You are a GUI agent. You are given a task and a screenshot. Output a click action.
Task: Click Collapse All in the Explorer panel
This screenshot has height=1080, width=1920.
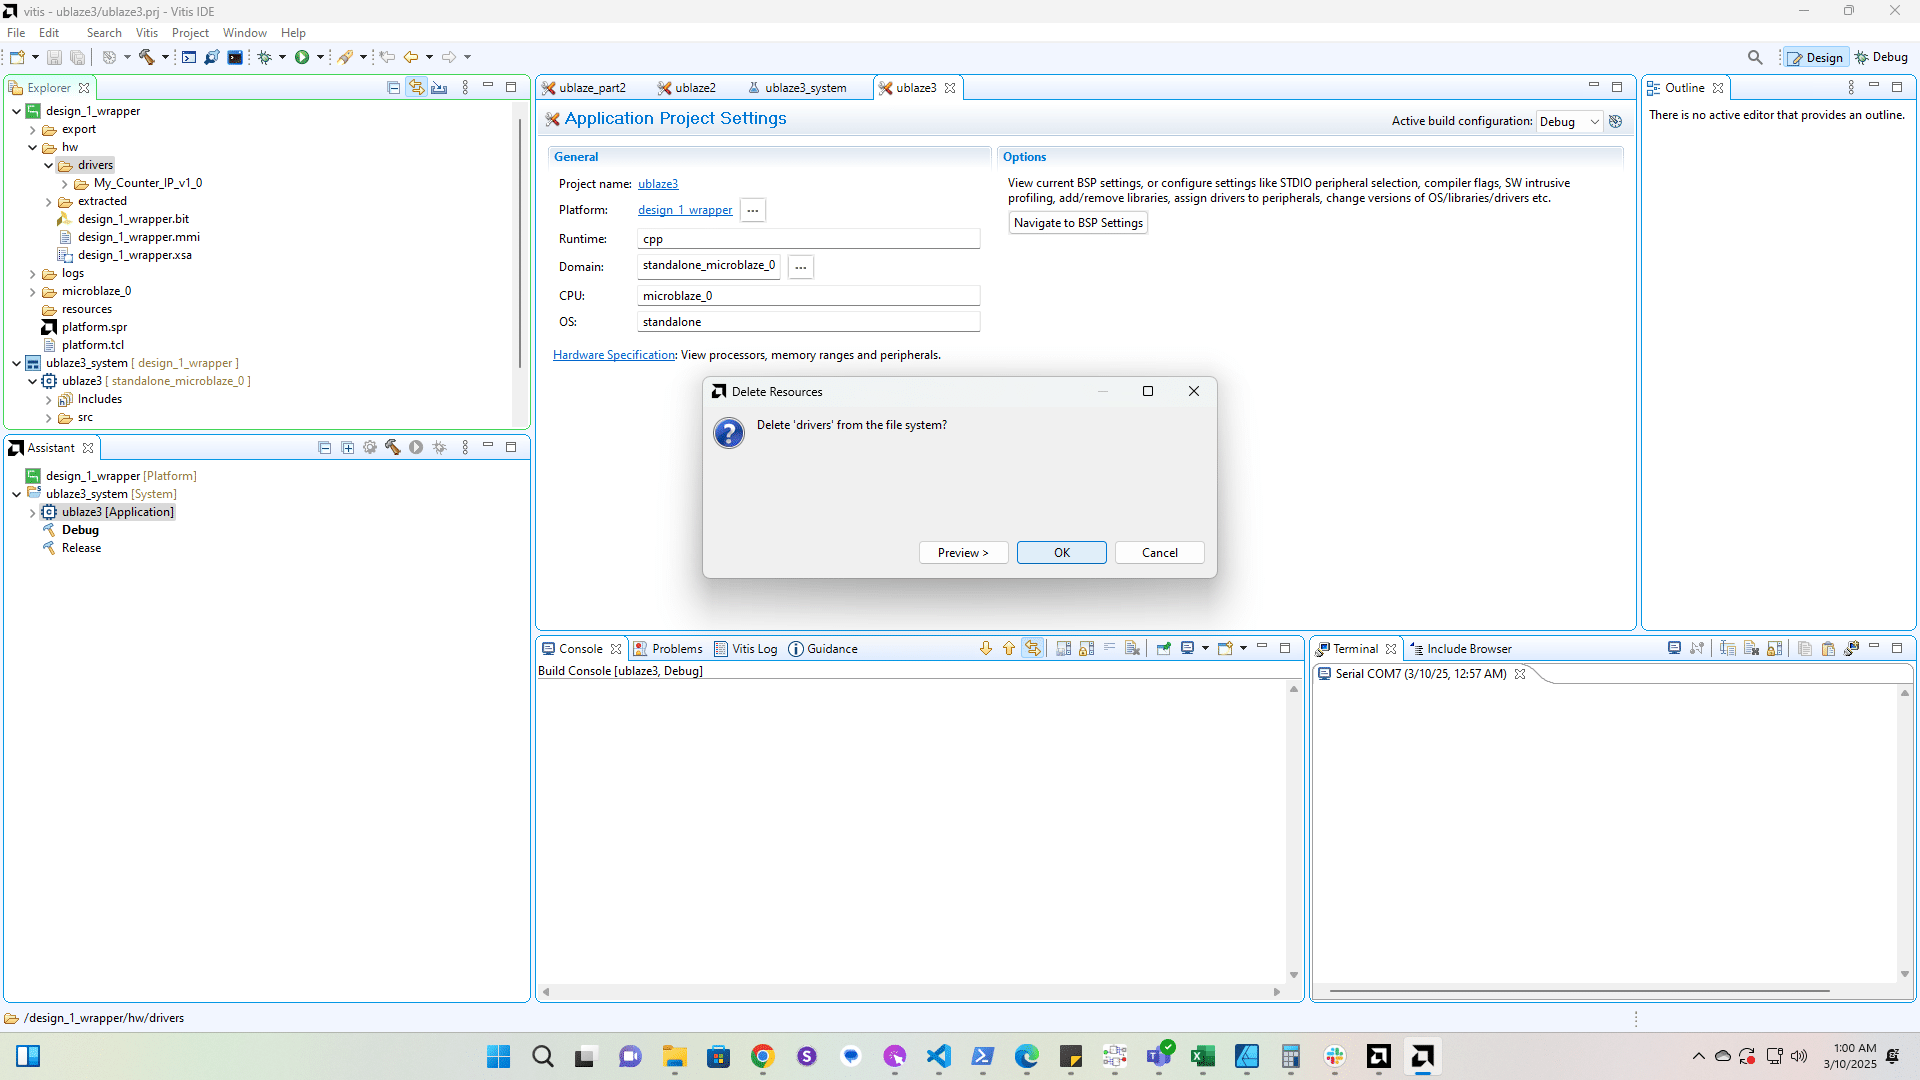pyautogui.click(x=393, y=88)
